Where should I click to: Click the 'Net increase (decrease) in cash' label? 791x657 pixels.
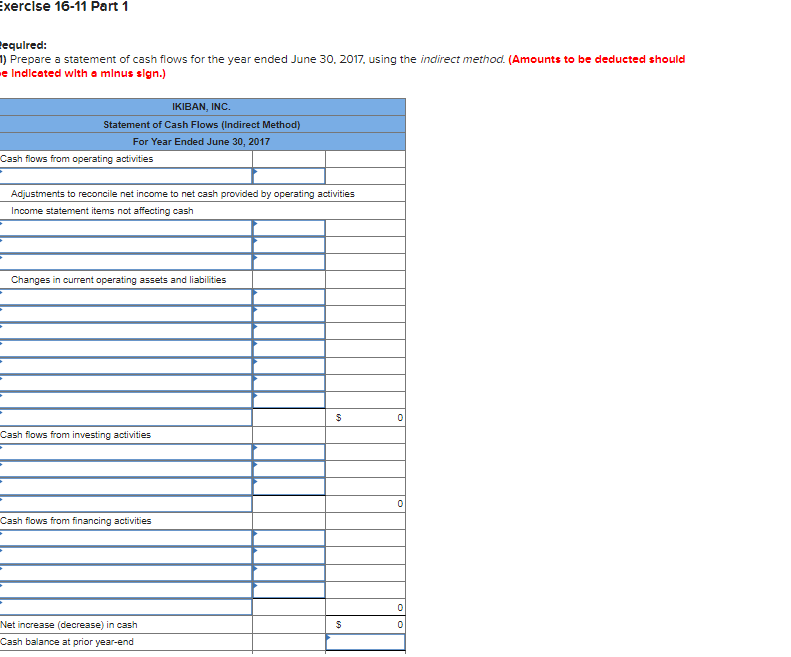tap(69, 625)
